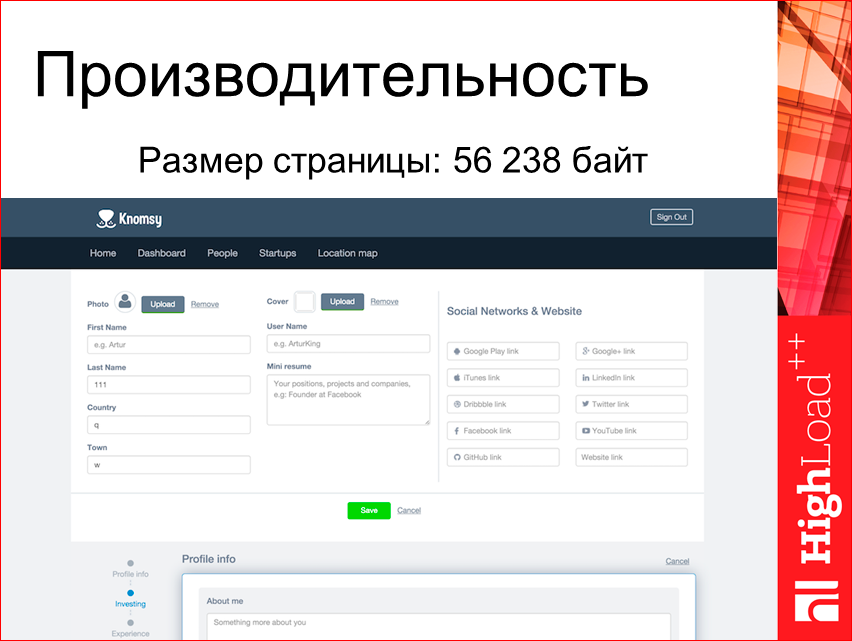This screenshot has width=852, height=641.
Task: Click the Mini resume text area
Action: [x=348, y=399]
